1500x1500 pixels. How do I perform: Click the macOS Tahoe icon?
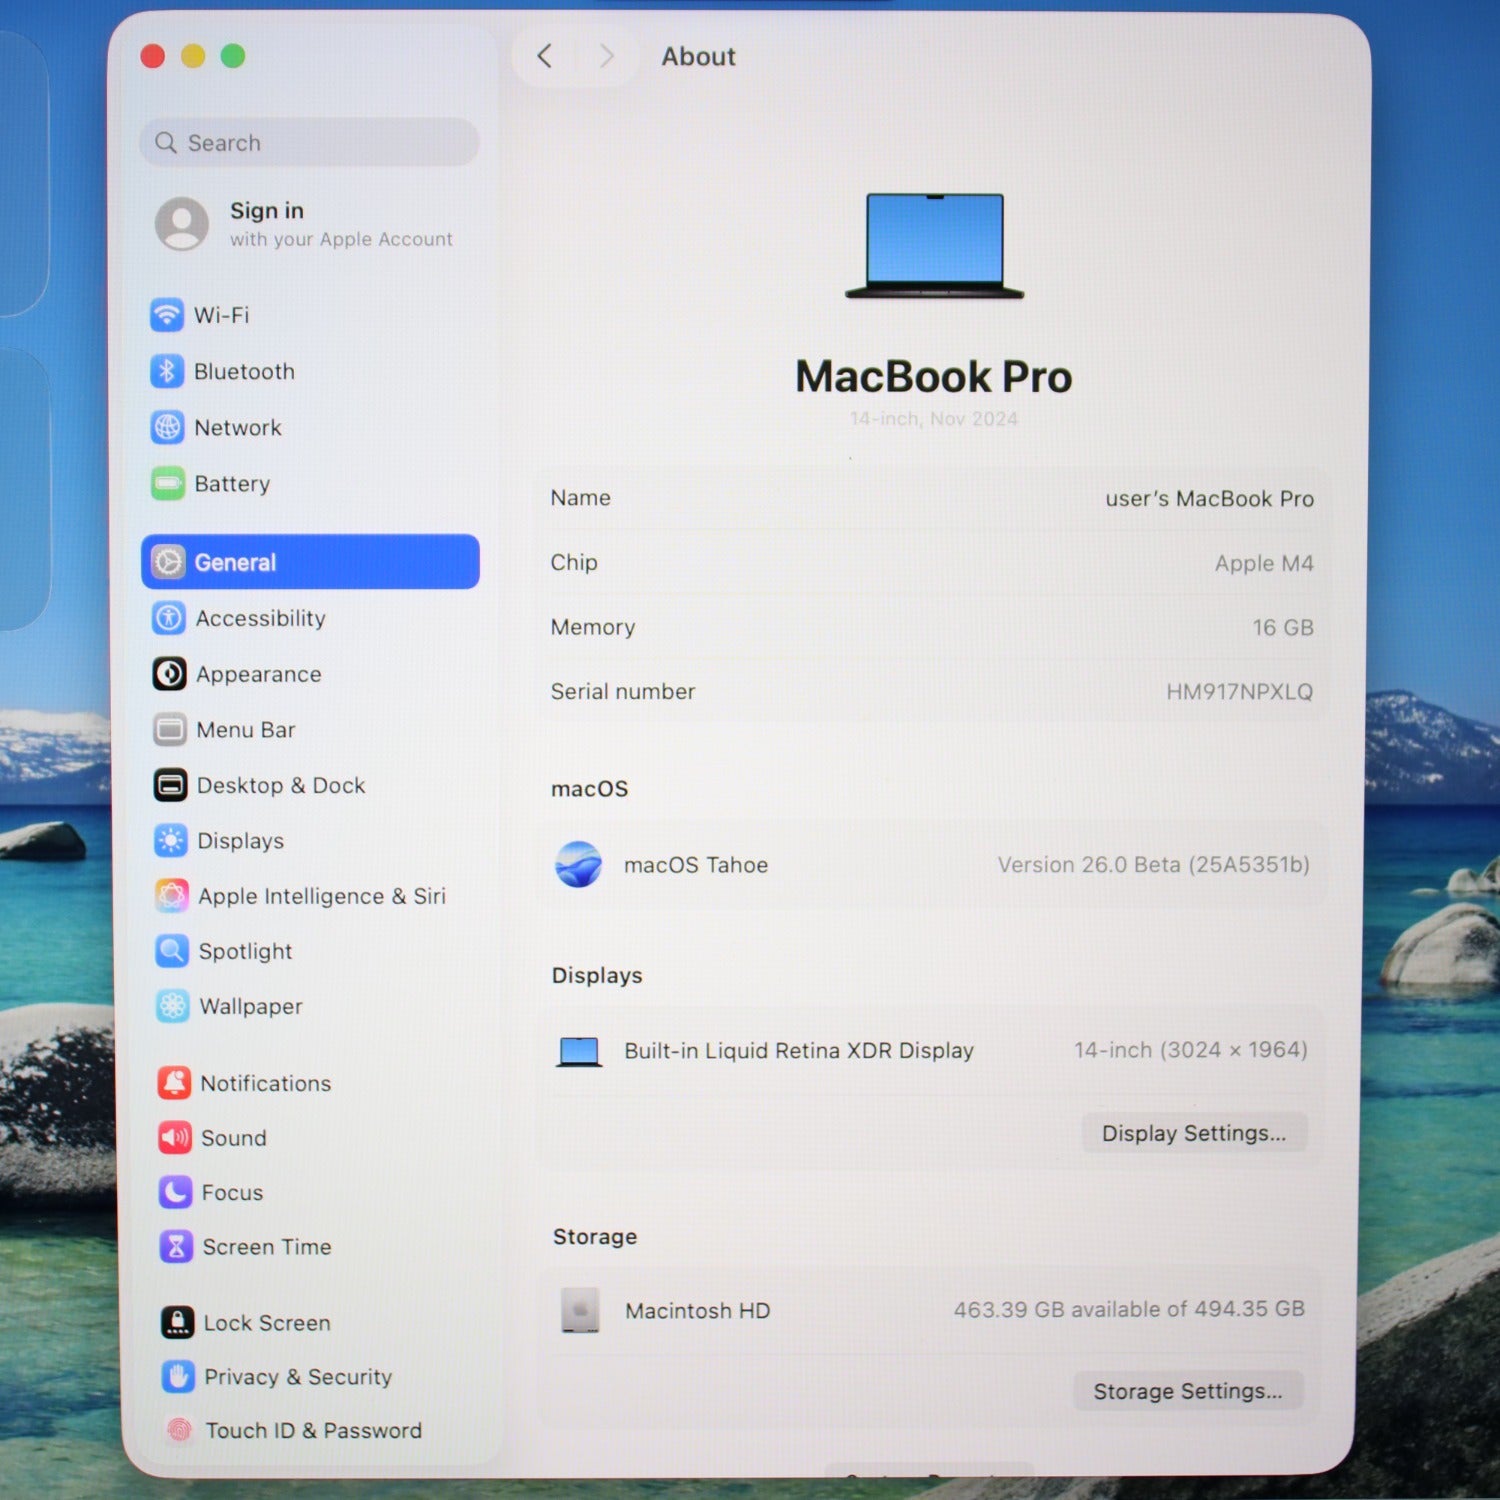(579, 865)
